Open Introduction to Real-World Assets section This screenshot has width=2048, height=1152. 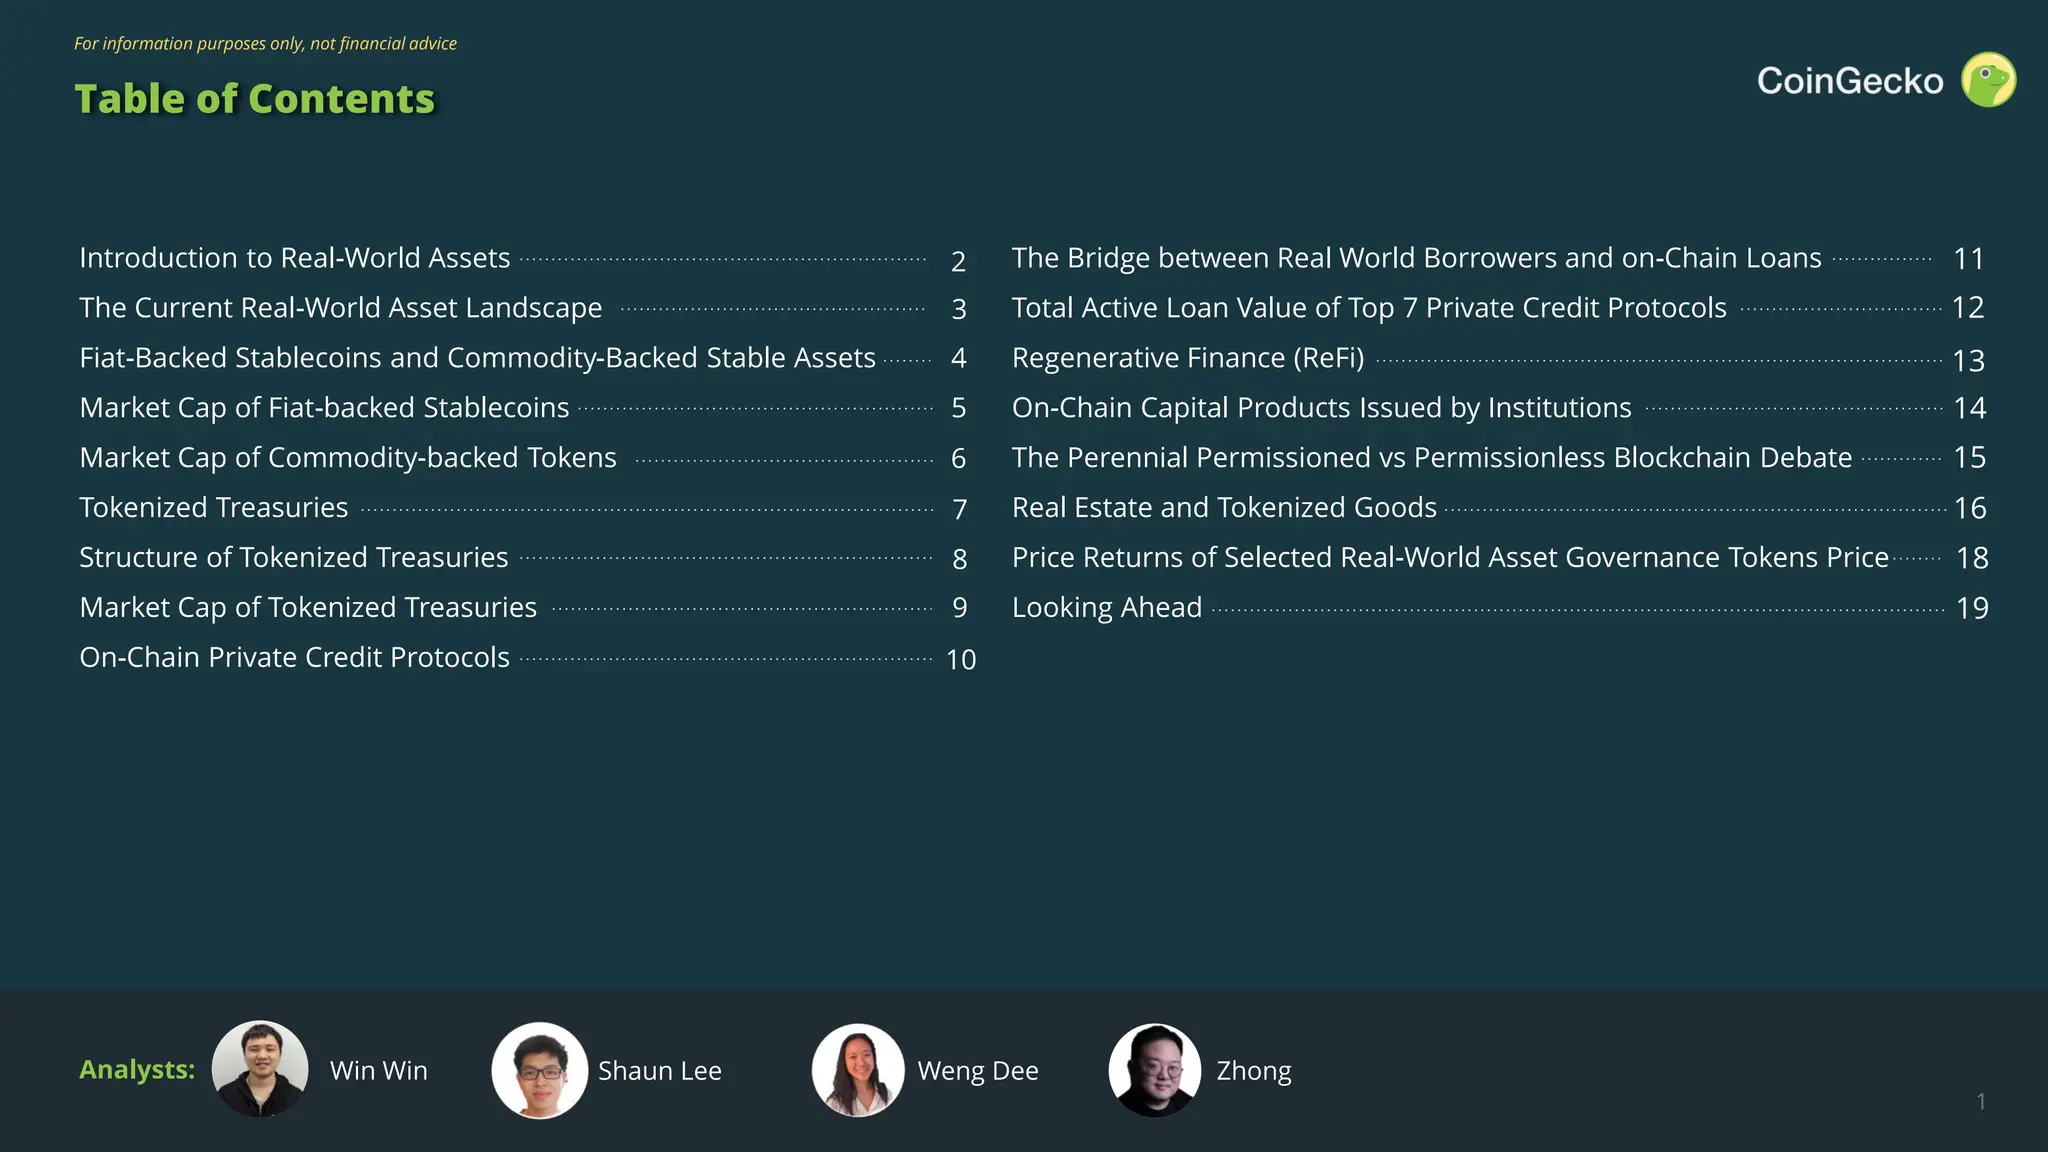pyautogui.click(x=295, y=258)
